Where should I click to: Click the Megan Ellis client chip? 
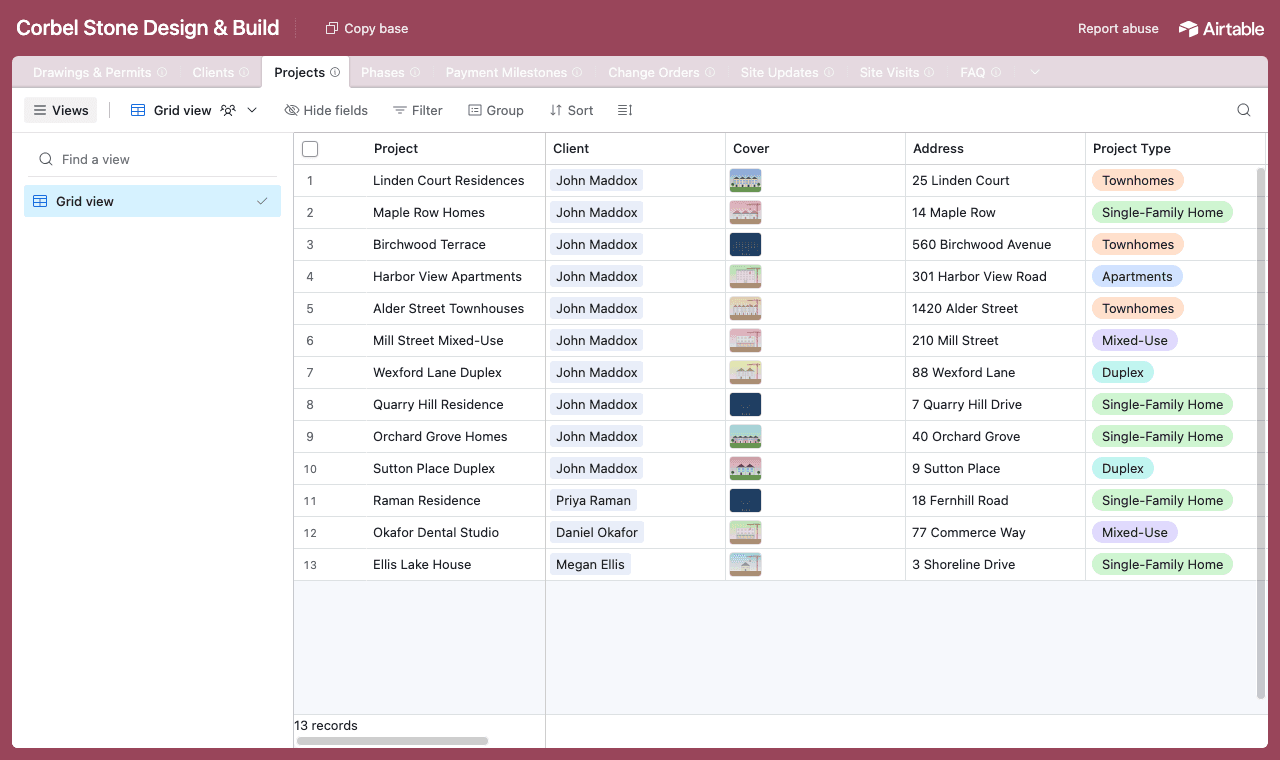point(590,565)
